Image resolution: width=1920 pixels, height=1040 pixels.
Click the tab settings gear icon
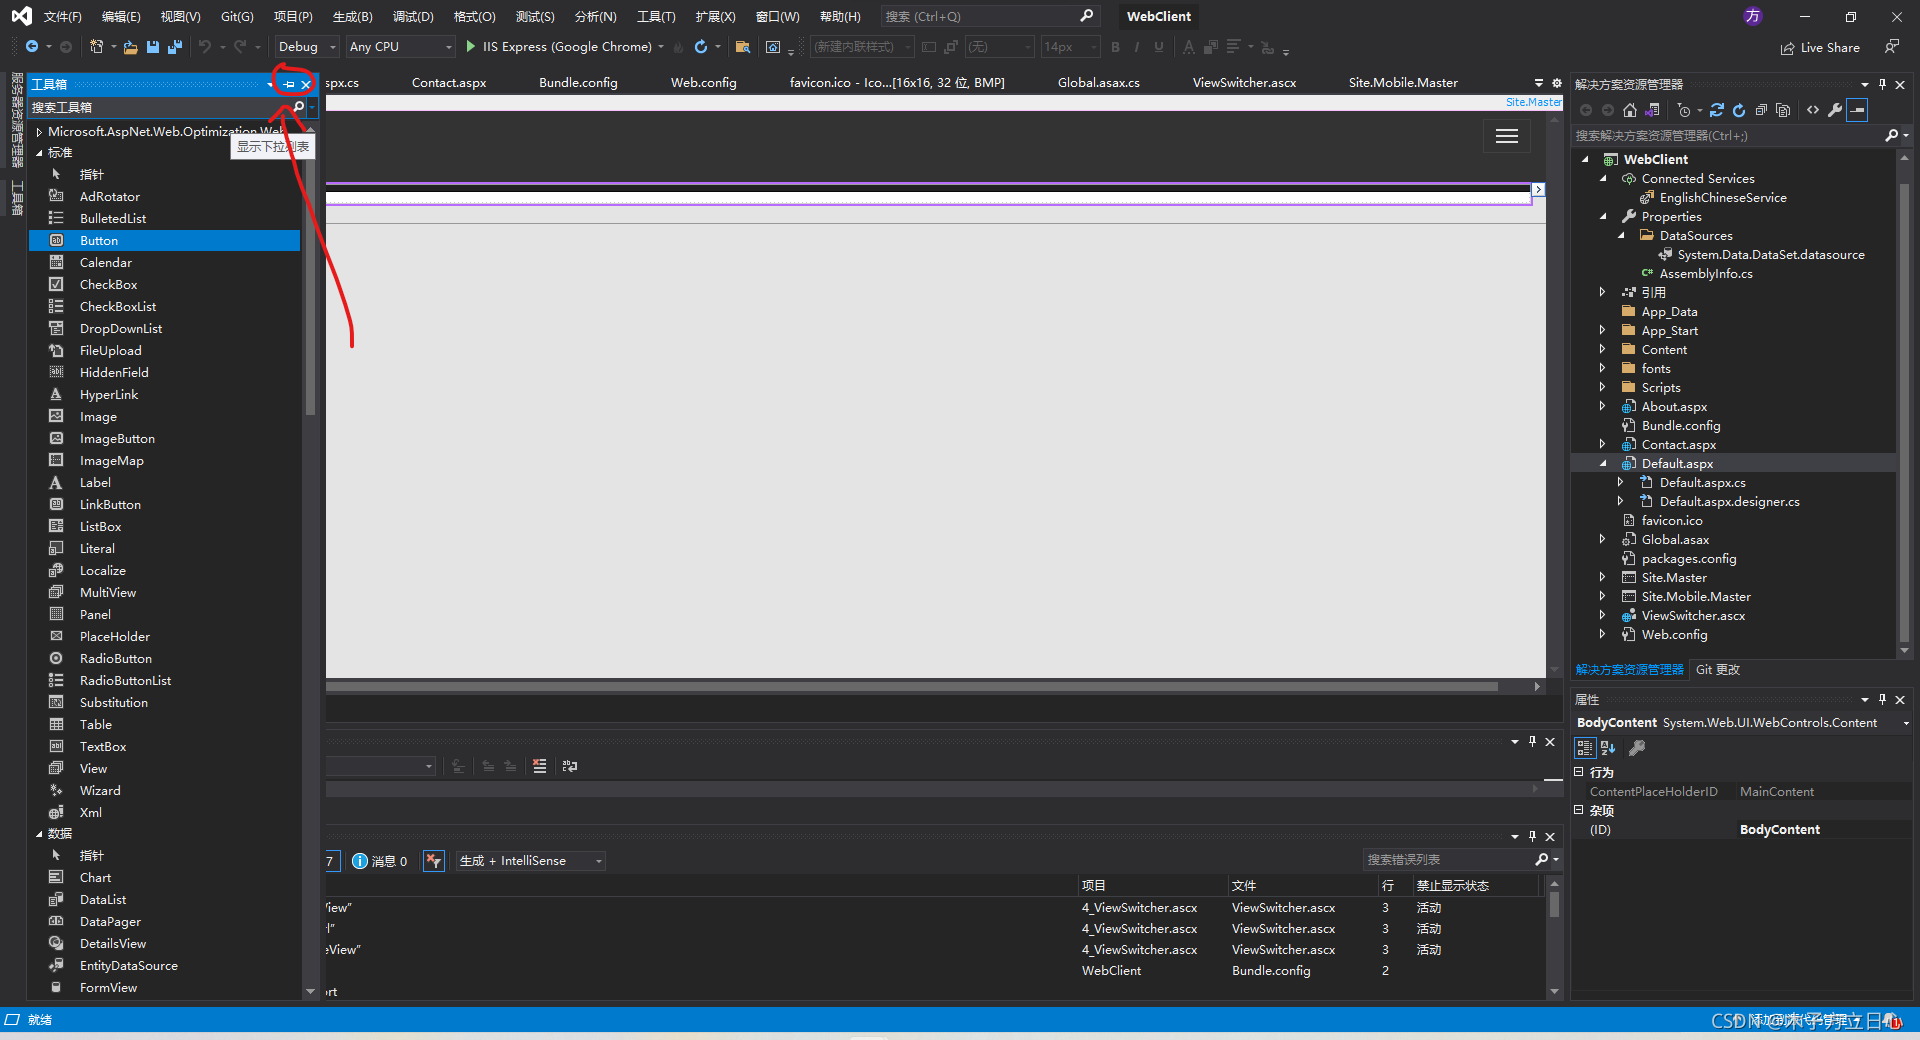click(1557, 83)
